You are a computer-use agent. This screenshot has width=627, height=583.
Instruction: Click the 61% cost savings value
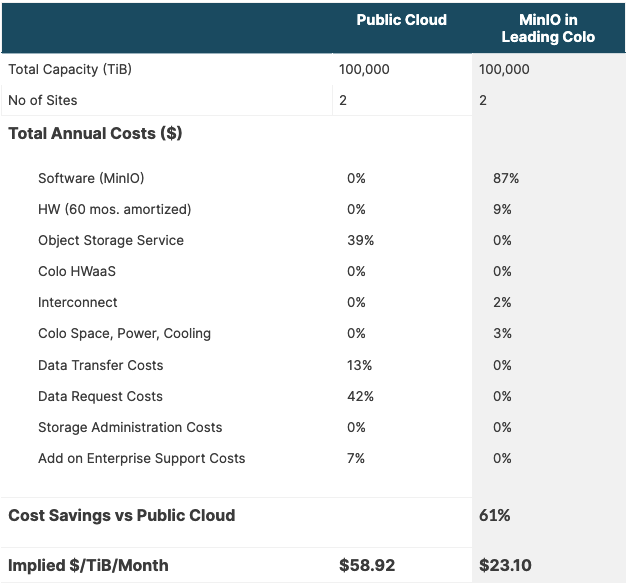pyautogui.click(x=495, y=515)
